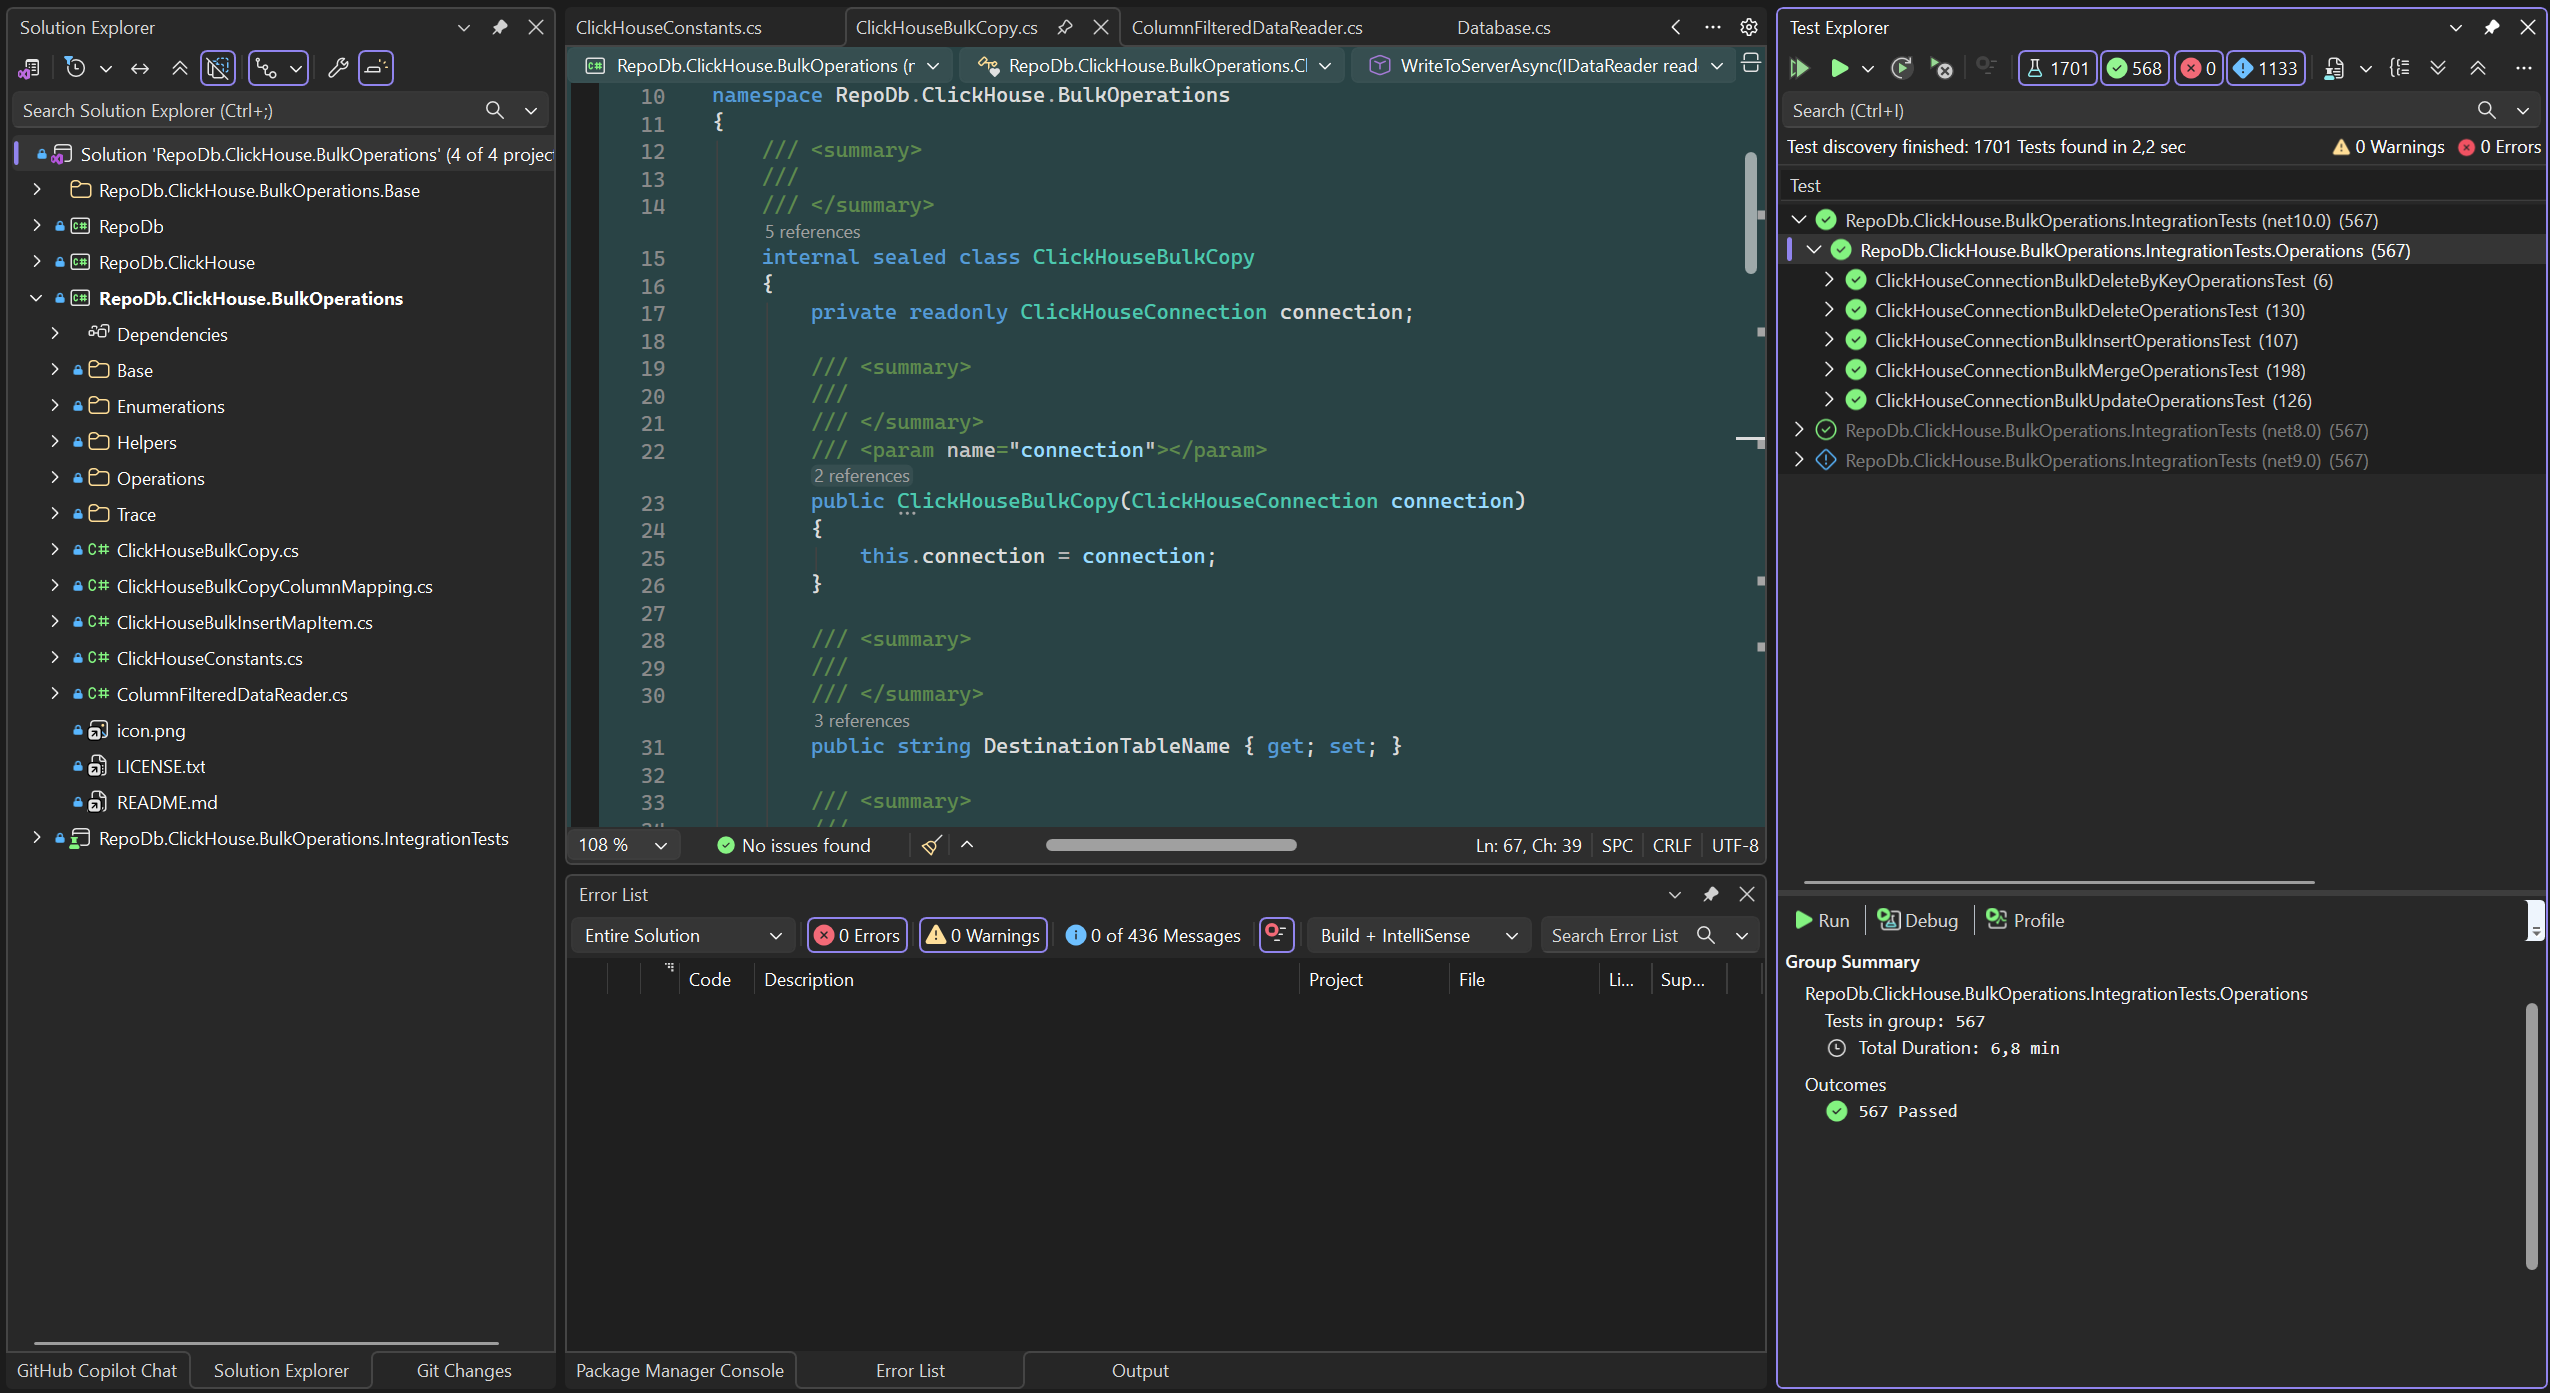2550x1393 pixels.
Task: Toggle the 0 of 436 Messages filter
Action: click(x=1154, y=935)
